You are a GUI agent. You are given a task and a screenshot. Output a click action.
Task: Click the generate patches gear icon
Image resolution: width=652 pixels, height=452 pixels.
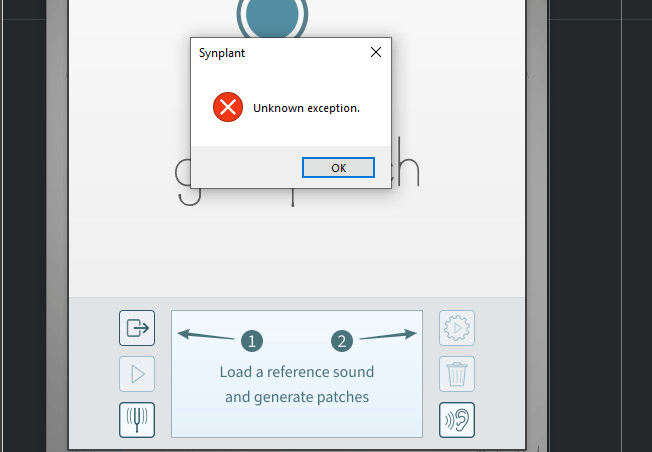coord(457,328)
